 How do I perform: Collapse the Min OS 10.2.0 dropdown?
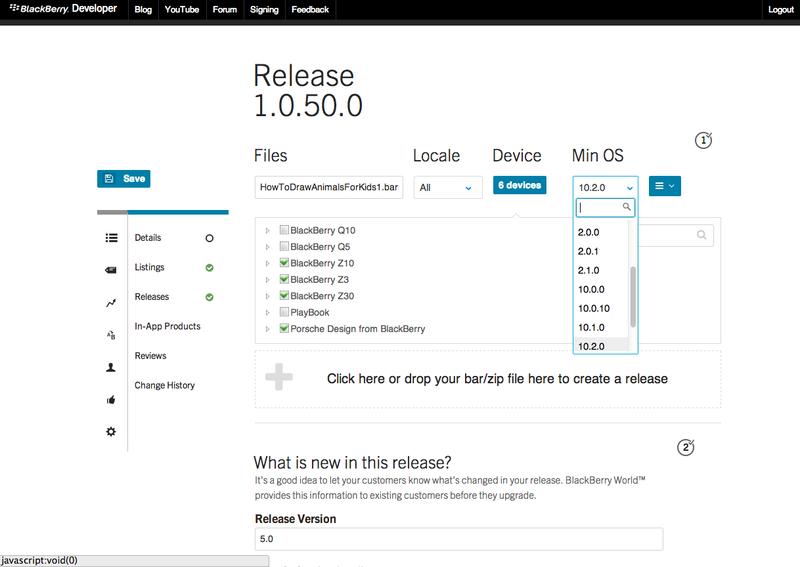pyautogui.click(x=605, y=187)
